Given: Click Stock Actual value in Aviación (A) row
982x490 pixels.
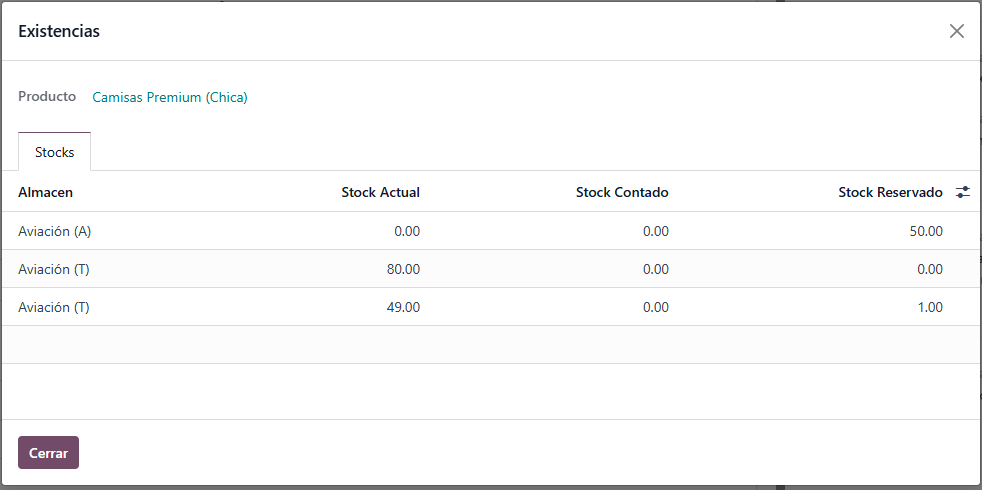Looking at the screenshot, I should 407,231.
